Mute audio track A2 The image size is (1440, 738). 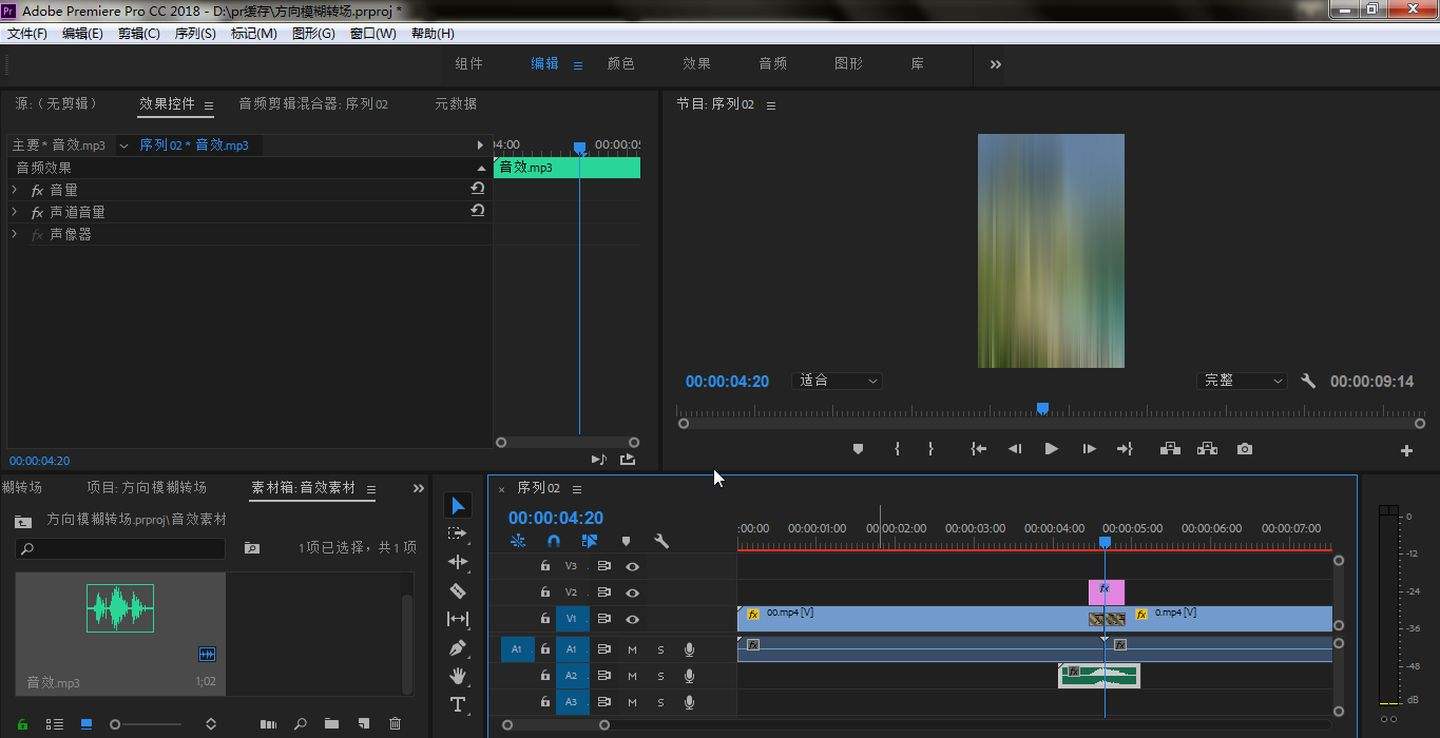(632, 676)
